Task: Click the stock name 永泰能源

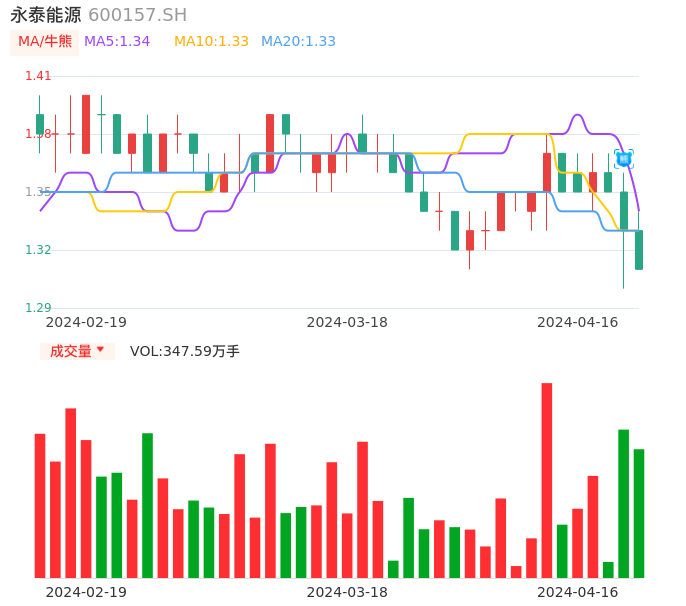Action: click(46, 15)
